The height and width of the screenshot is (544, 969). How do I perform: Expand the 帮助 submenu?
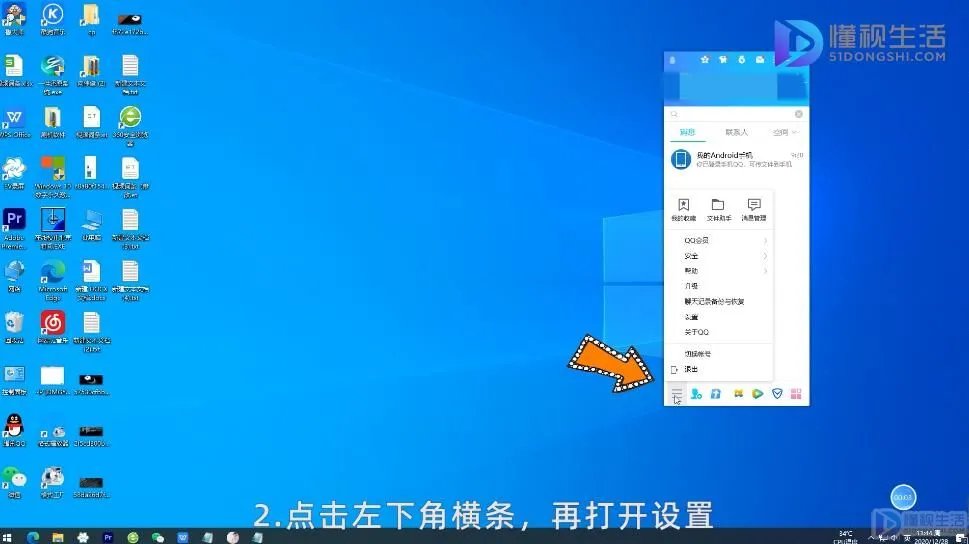(x=719, y=271)
